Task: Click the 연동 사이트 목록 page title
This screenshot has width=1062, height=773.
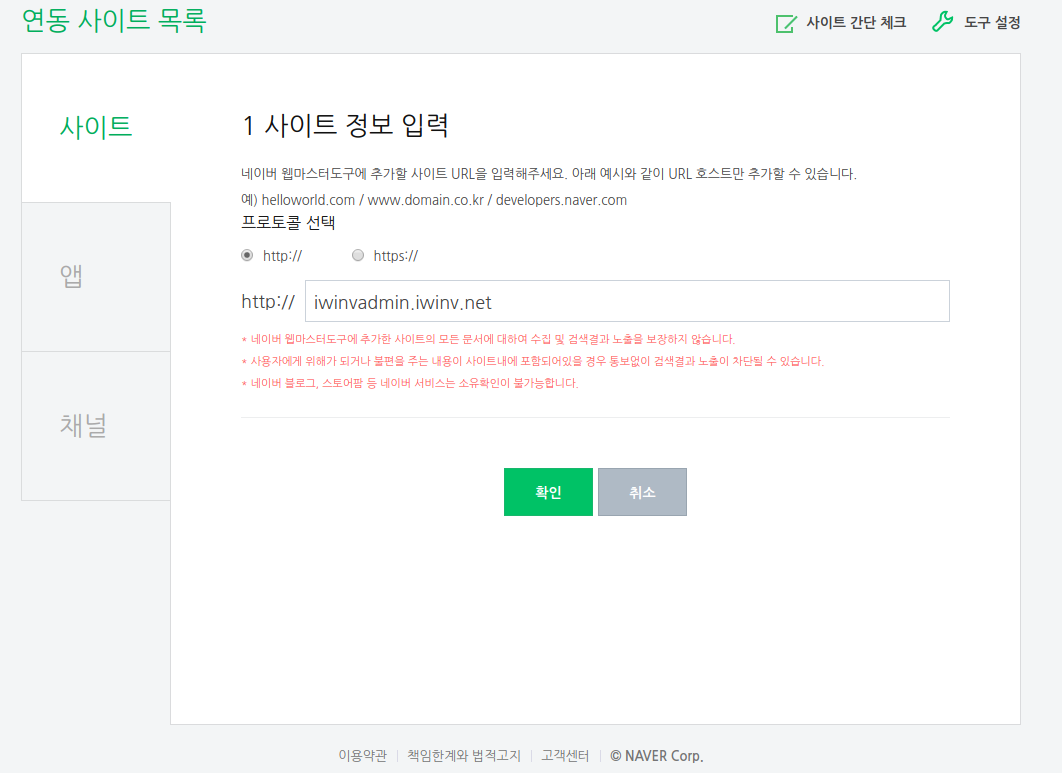Action: (x=114, y=20)
